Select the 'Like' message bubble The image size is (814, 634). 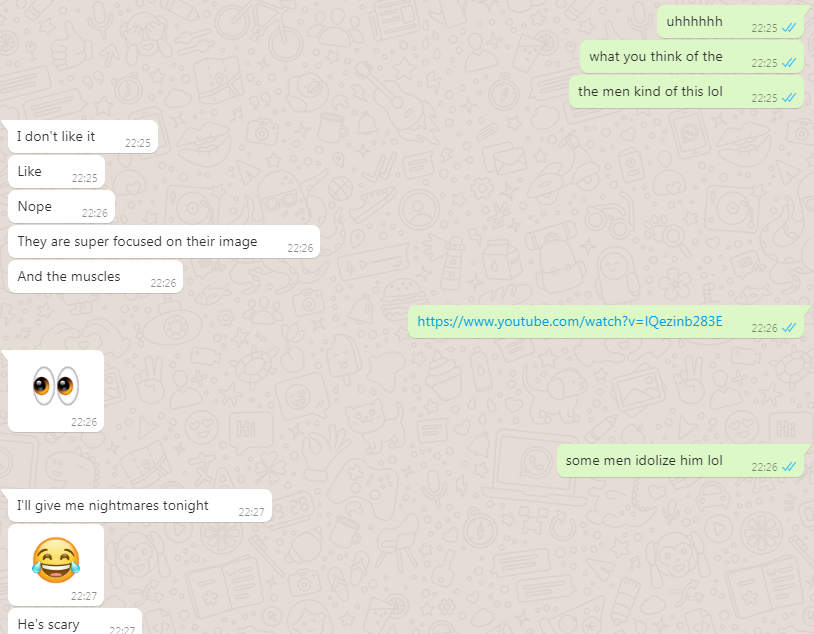pos(57,171)
